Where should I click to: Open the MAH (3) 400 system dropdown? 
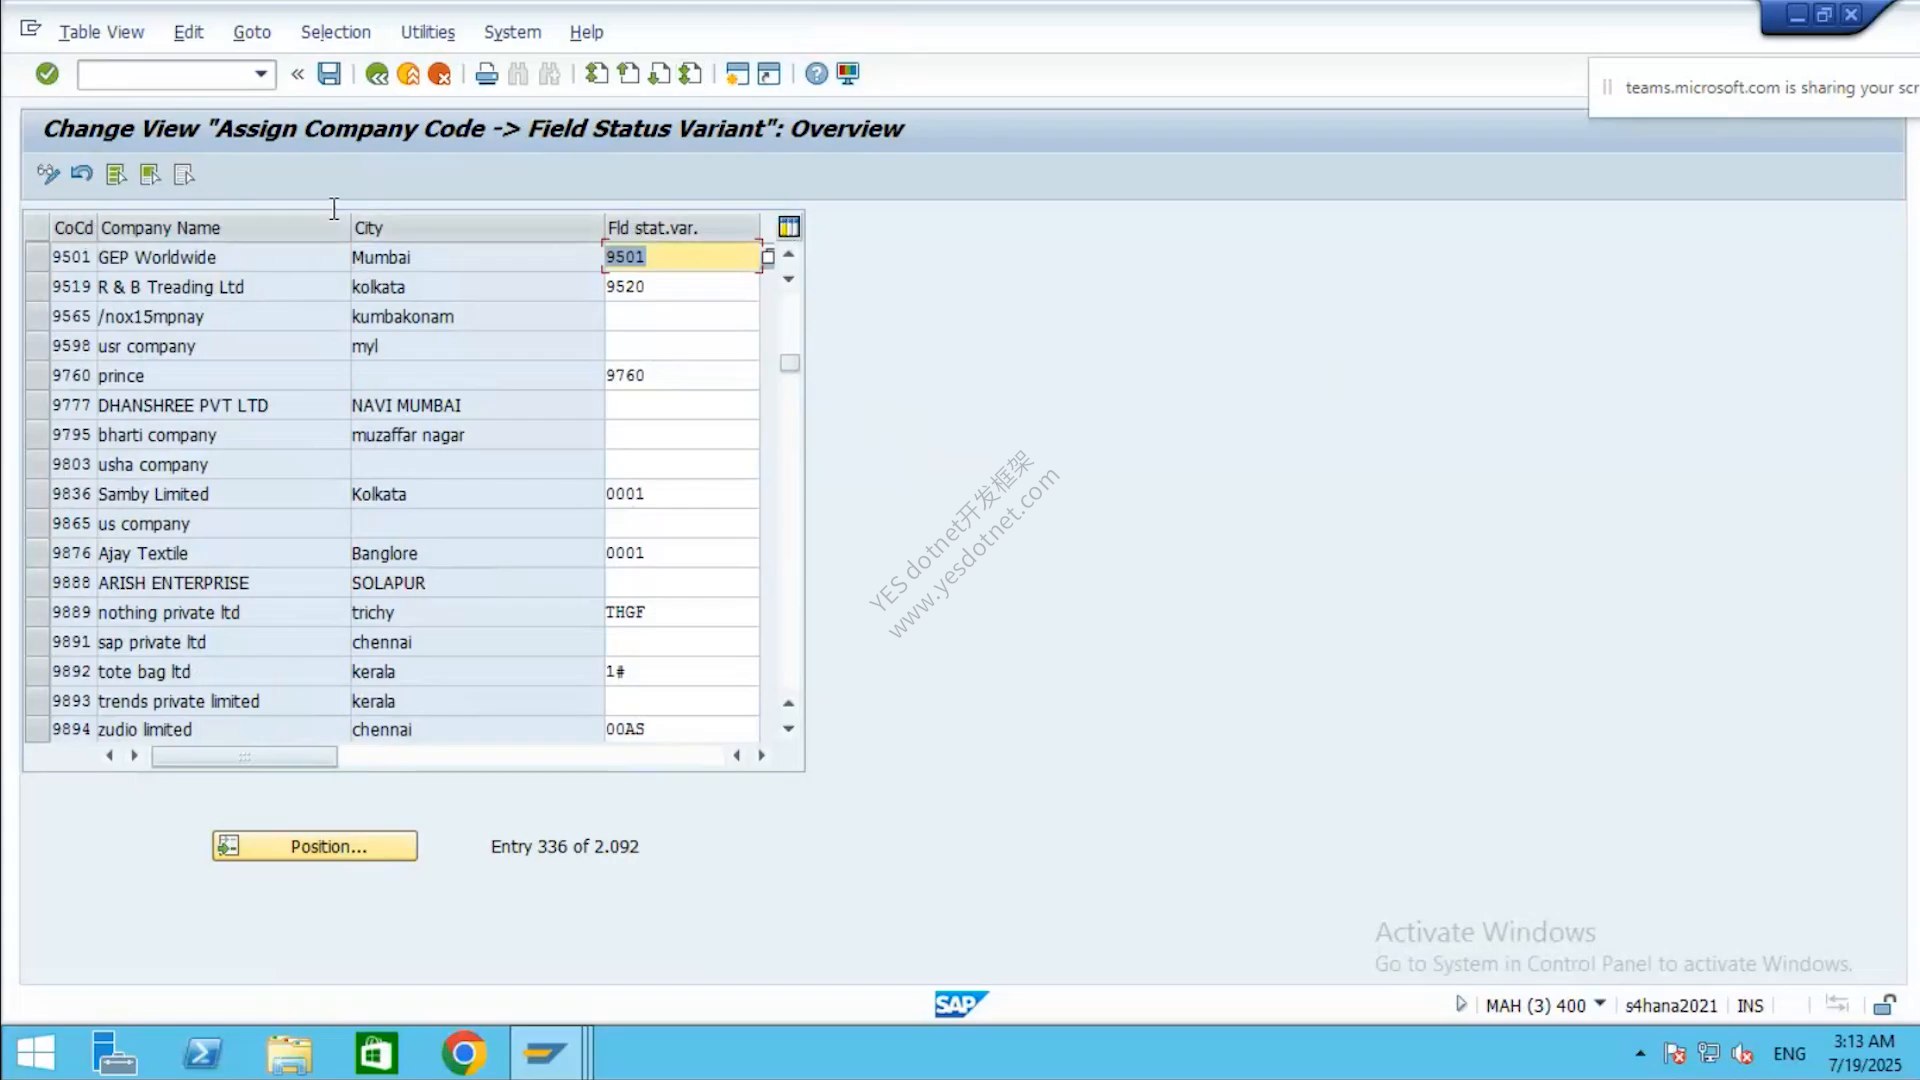[1600, 1004]
